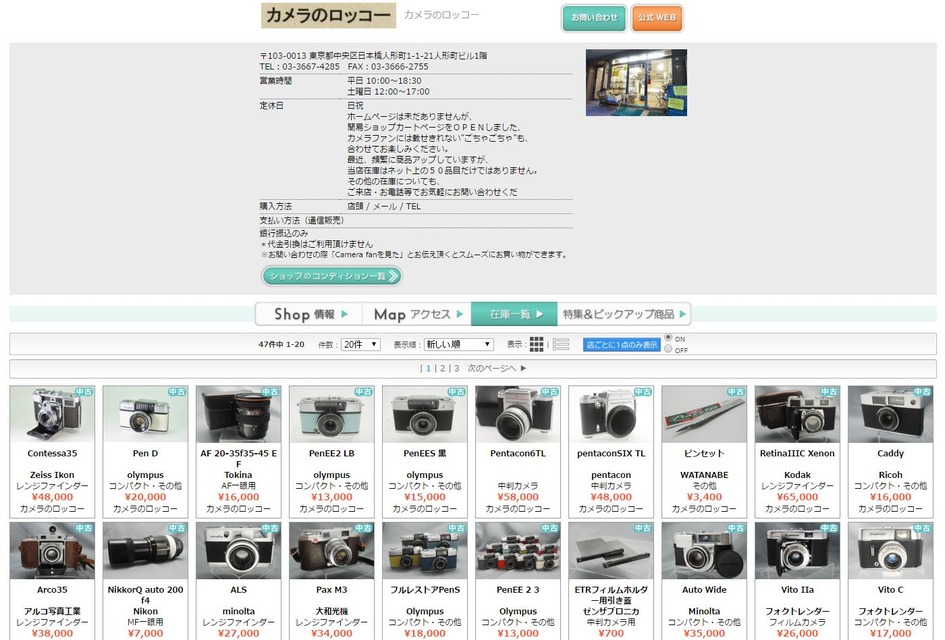Open the pentaconSIX TL camera thumbnail
The width and height of the screenshot is (945, 640).
point(611,414)
